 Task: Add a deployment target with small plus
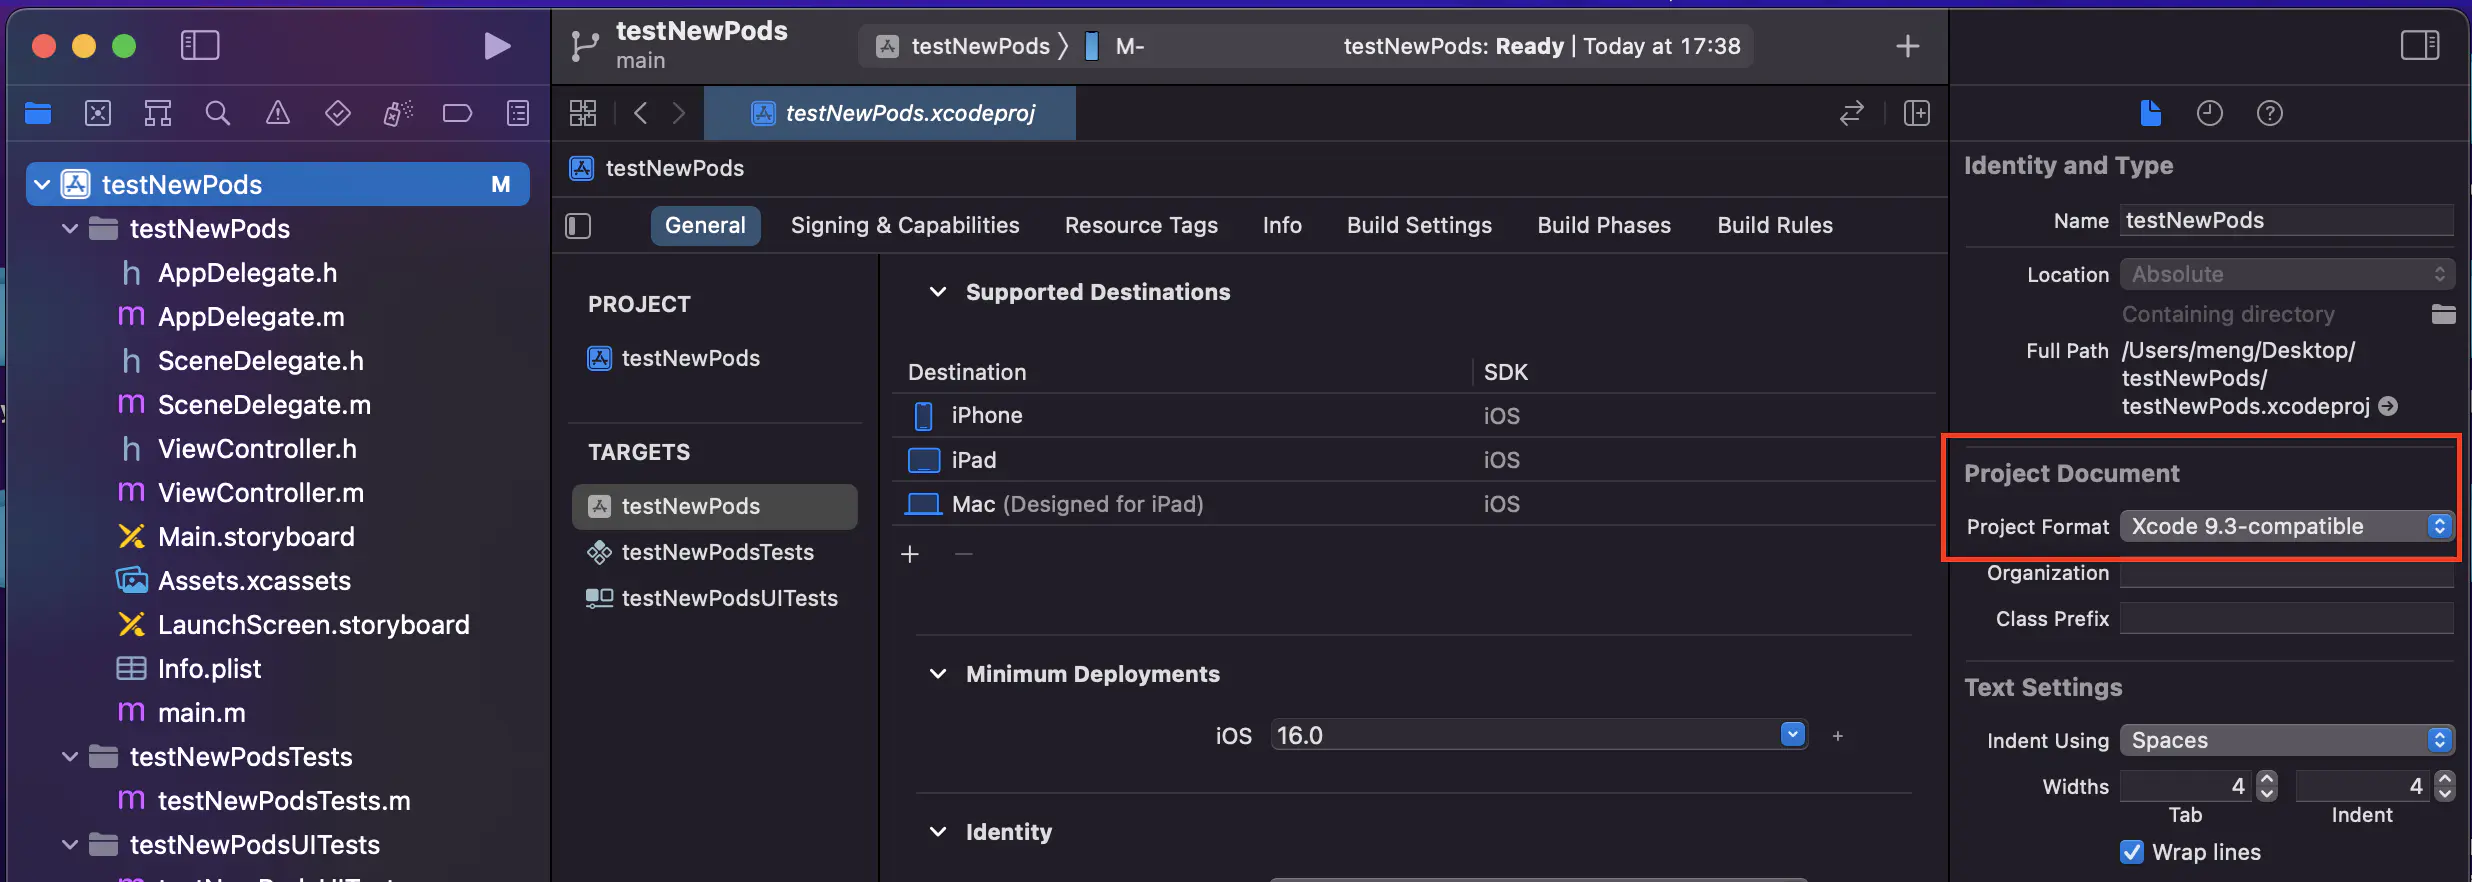pyautogui.click(x=1838, y=736)
